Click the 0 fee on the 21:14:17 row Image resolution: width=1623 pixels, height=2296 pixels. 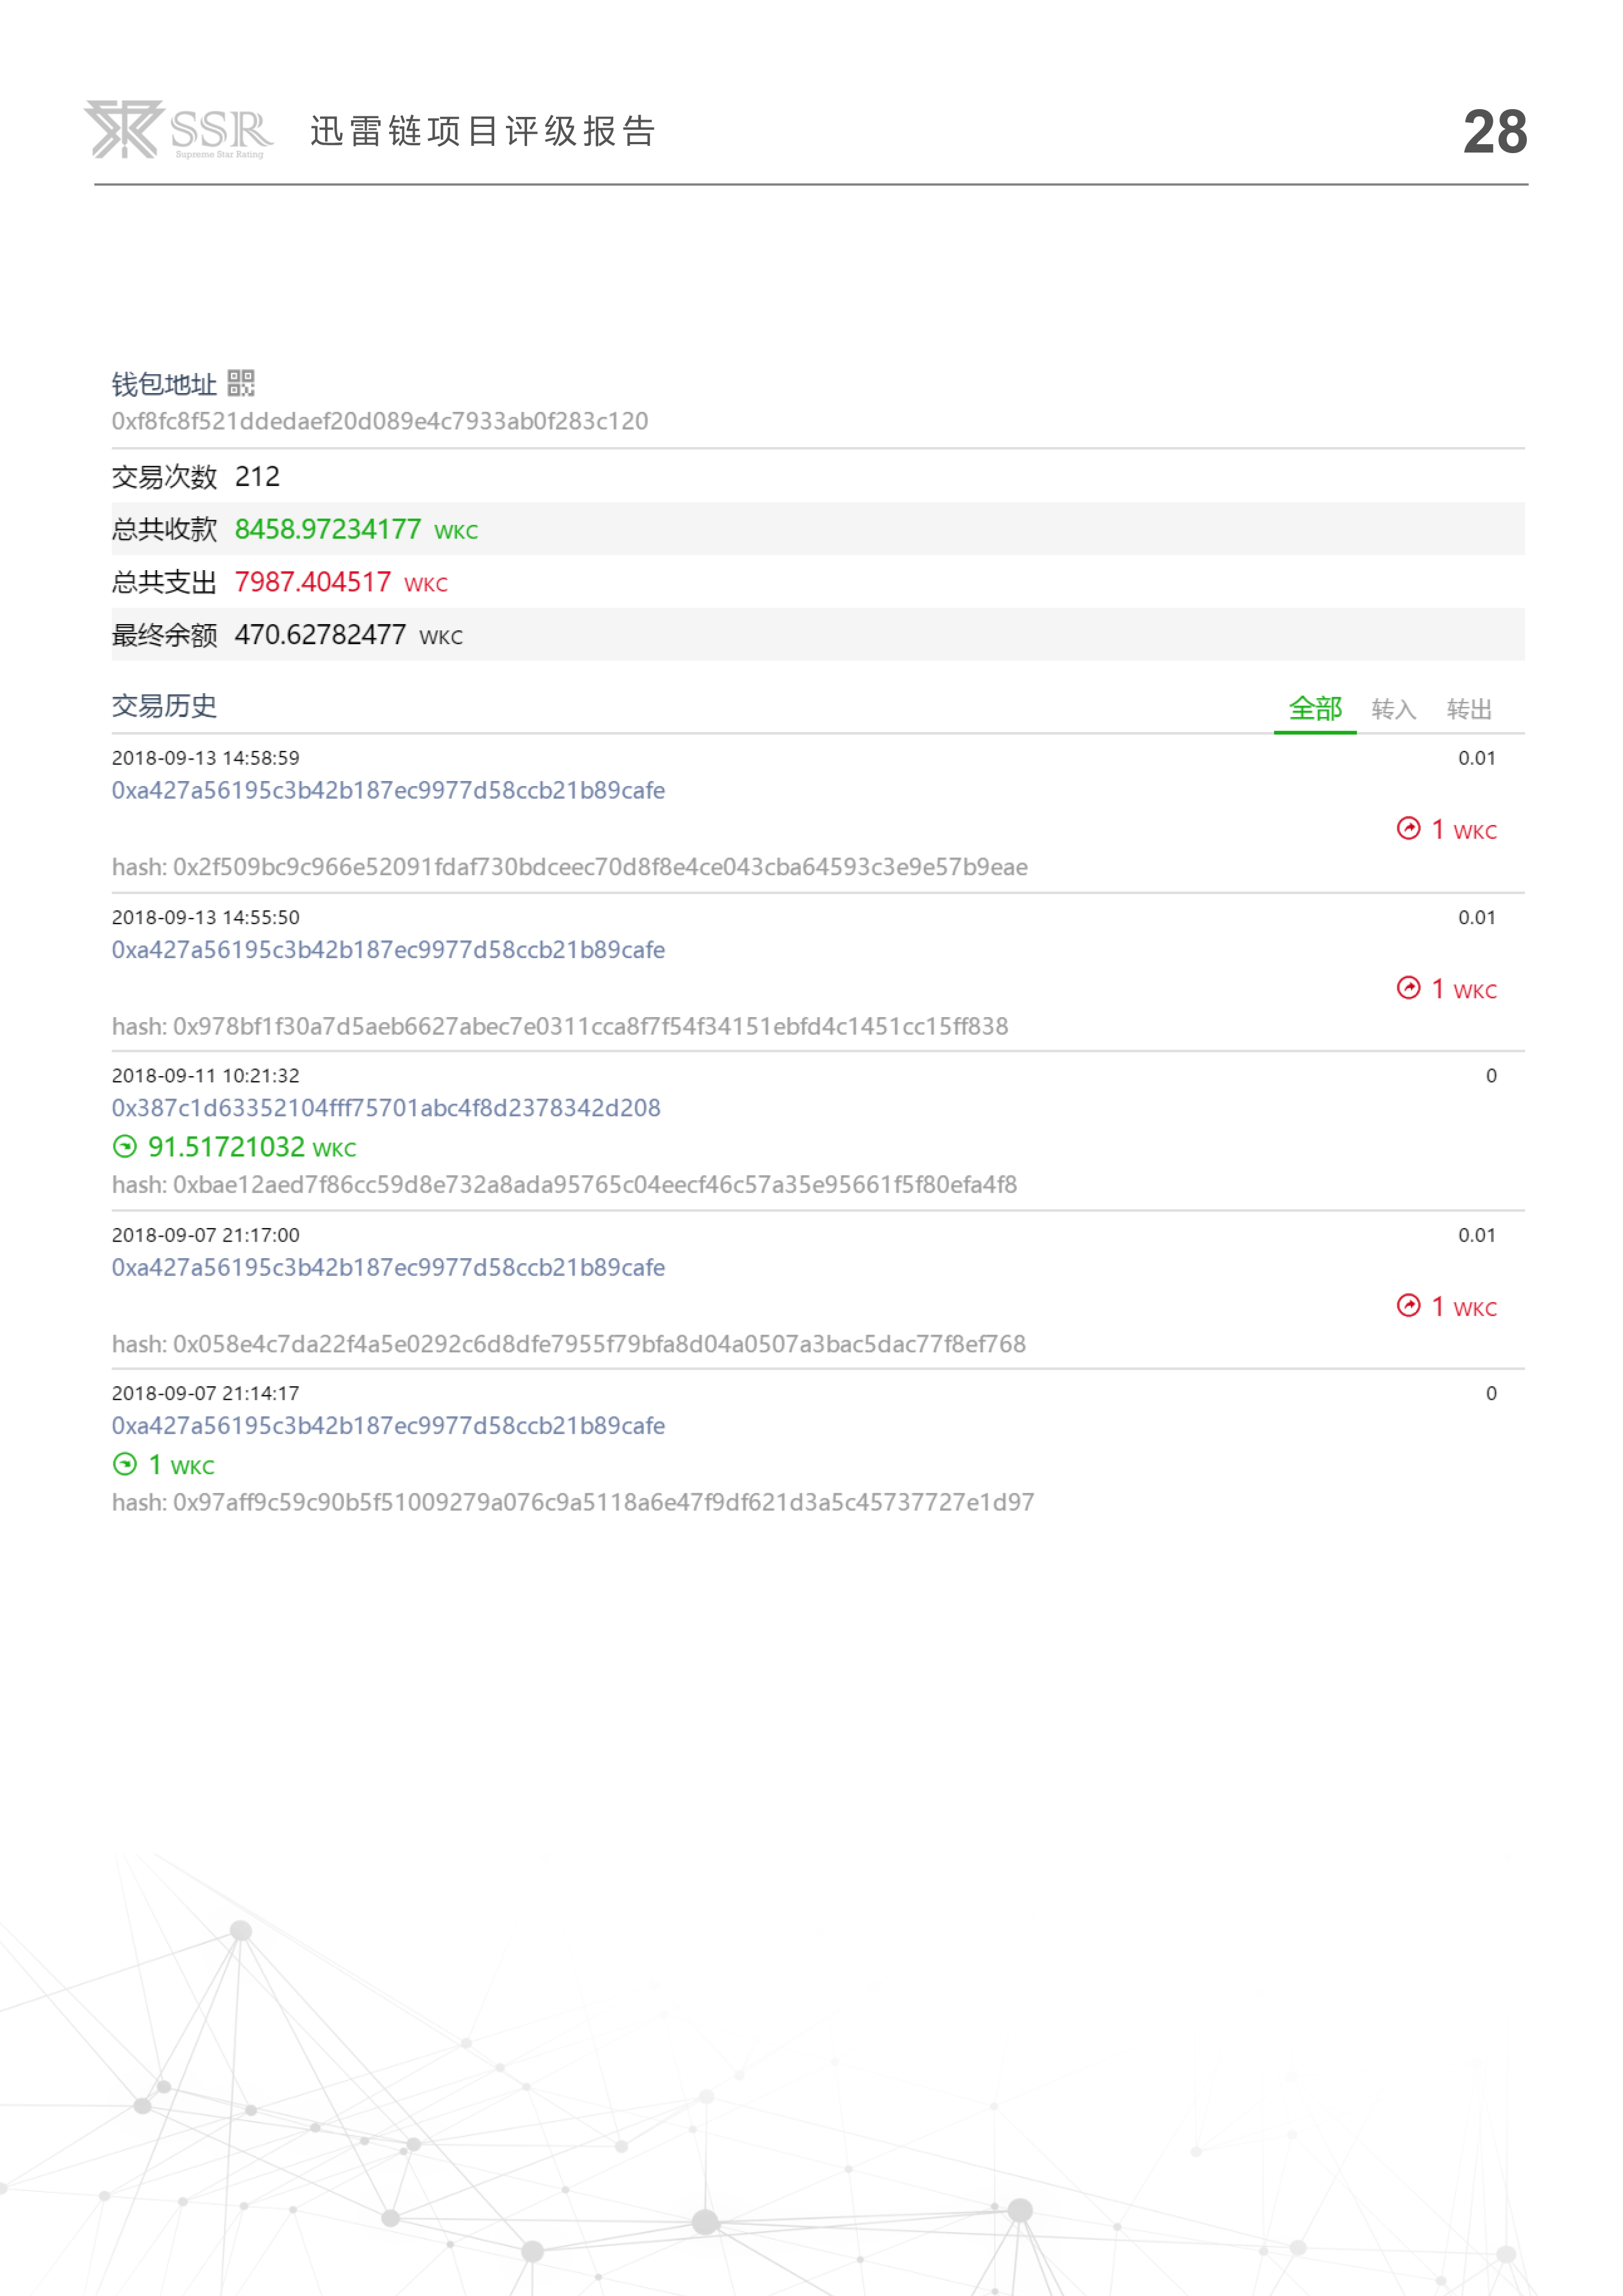1491,1393
